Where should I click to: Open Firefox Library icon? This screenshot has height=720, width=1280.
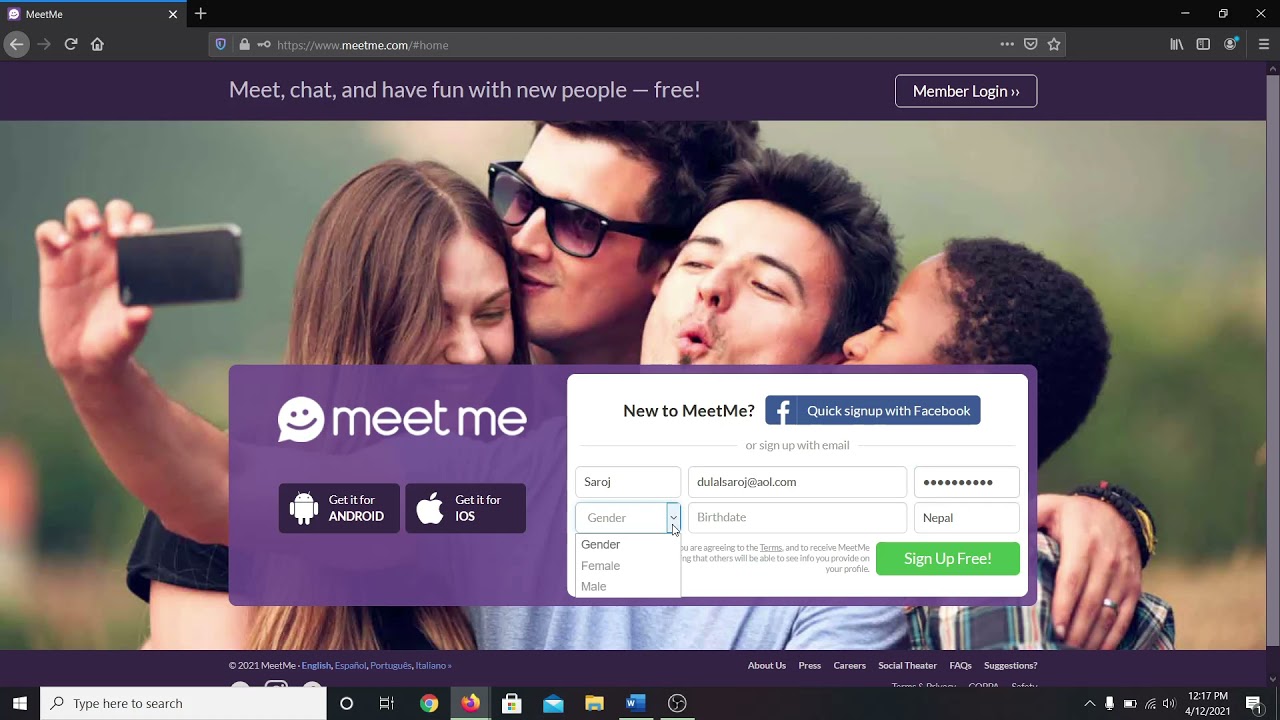pyautogui.click(x=1177, y=44)
